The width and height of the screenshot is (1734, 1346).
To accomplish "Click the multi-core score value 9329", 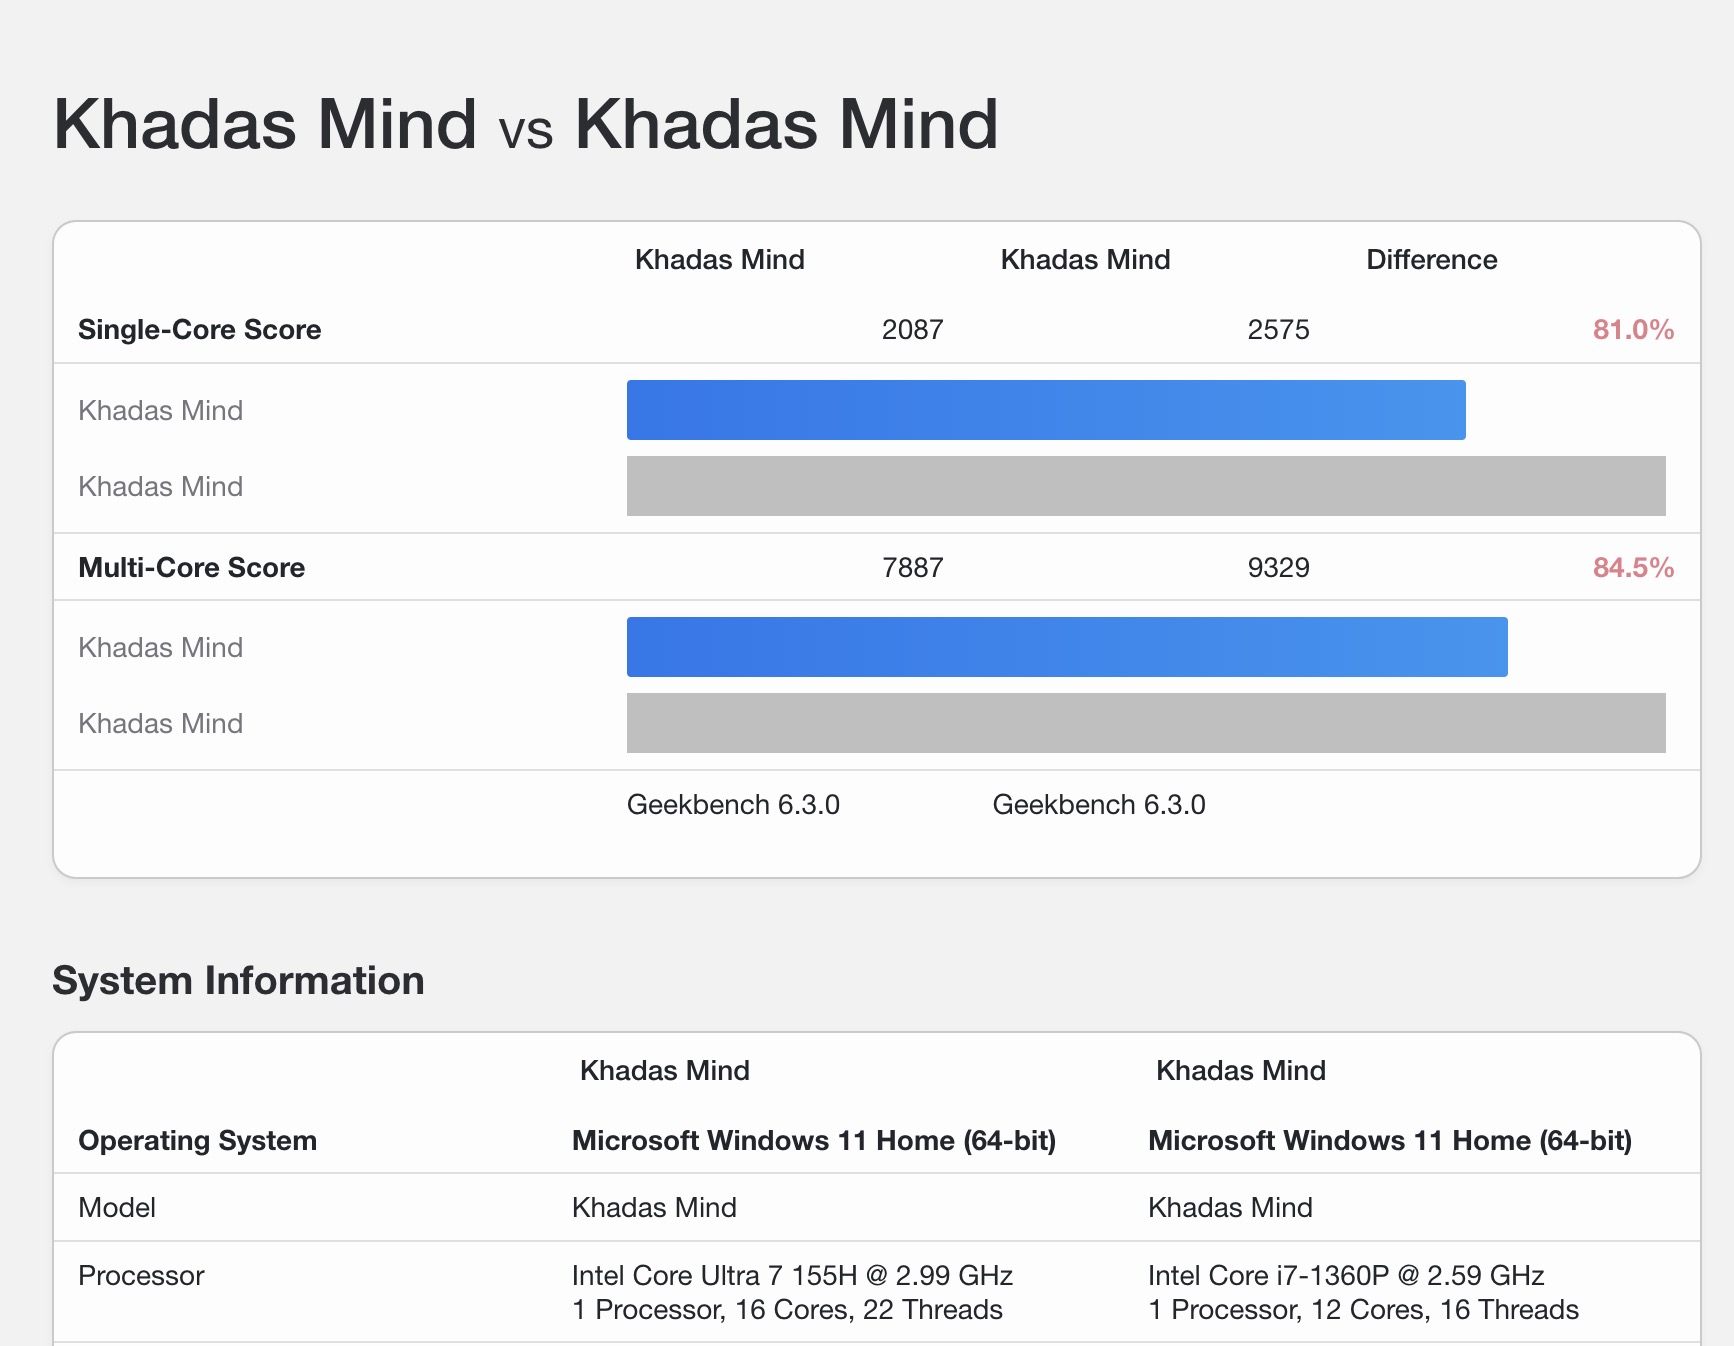I will (x=1278, y=568).
